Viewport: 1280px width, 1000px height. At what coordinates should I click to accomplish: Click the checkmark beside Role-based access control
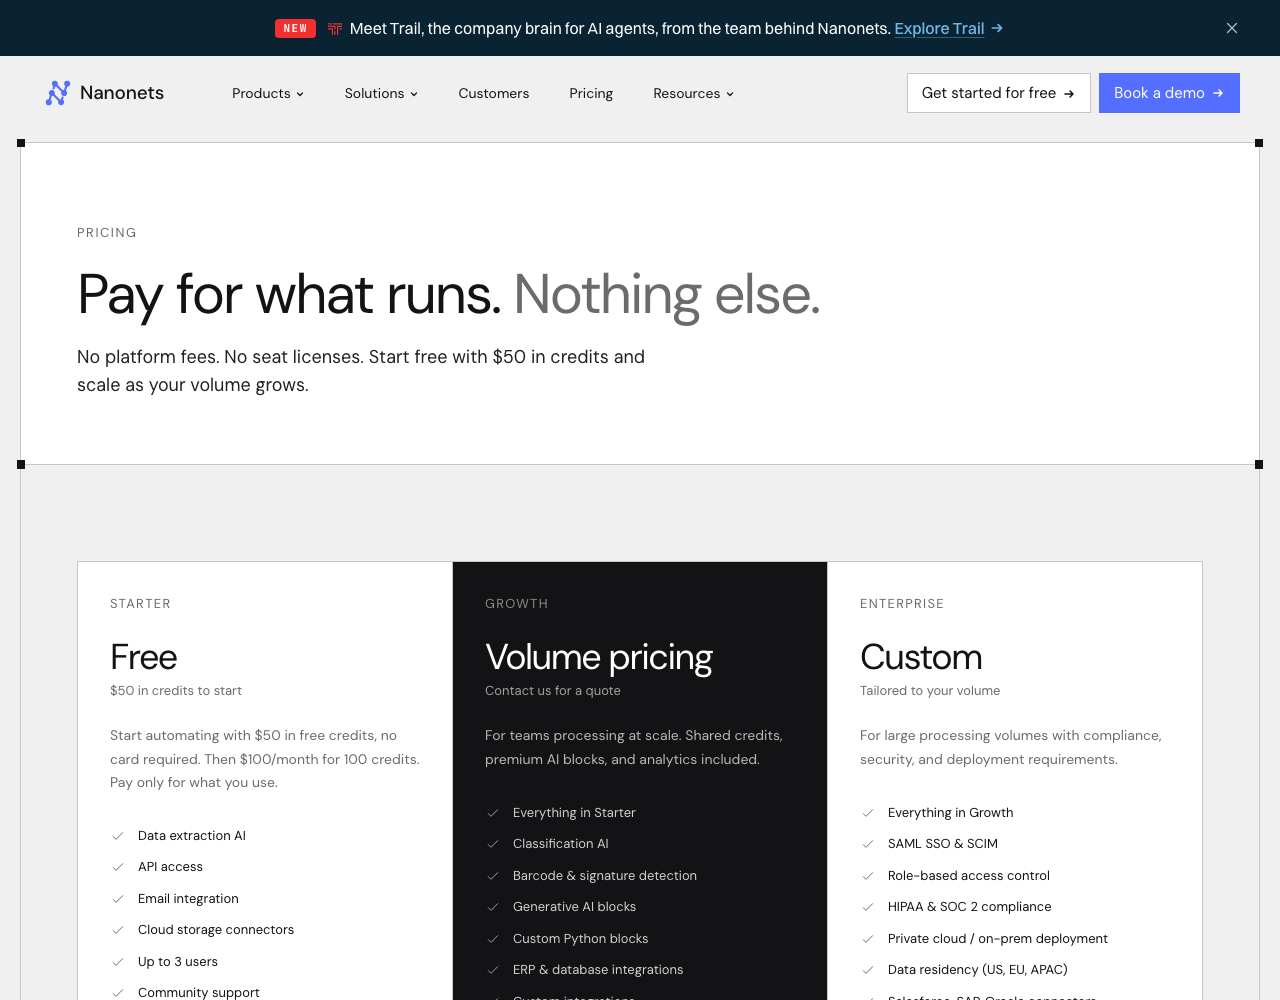click(868, 876)
